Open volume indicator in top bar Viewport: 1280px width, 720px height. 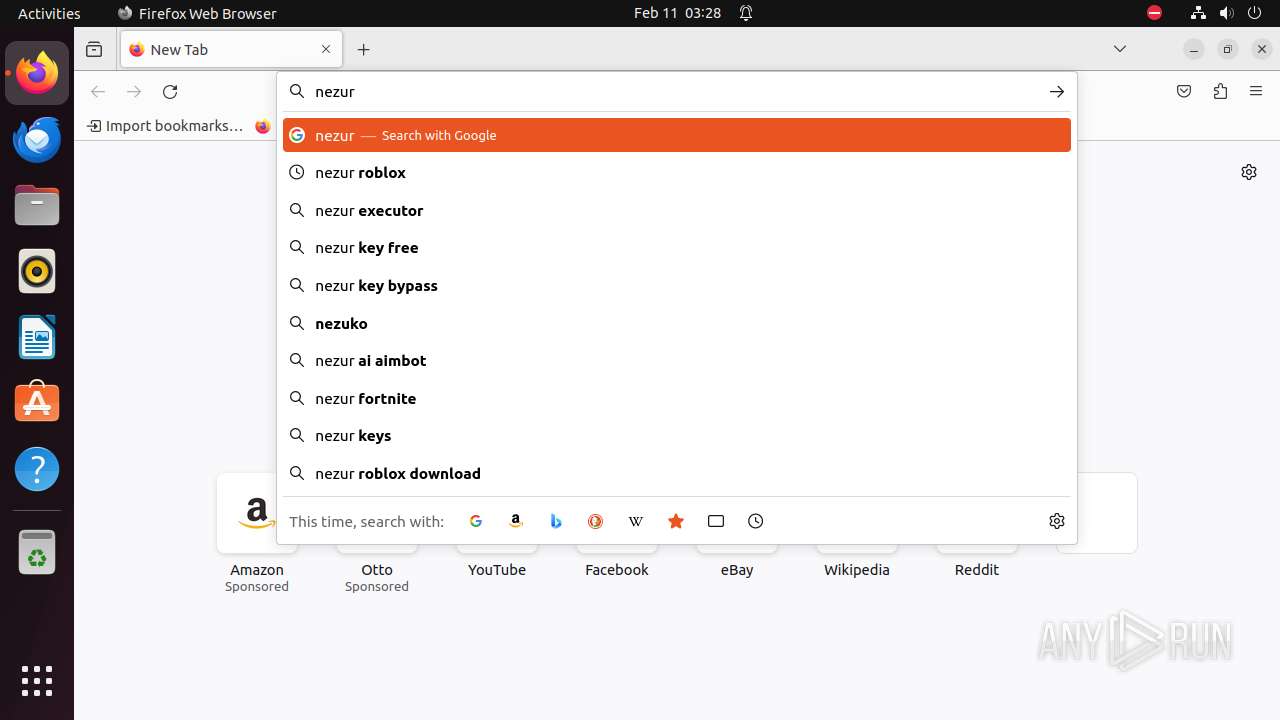(1227, 13)
